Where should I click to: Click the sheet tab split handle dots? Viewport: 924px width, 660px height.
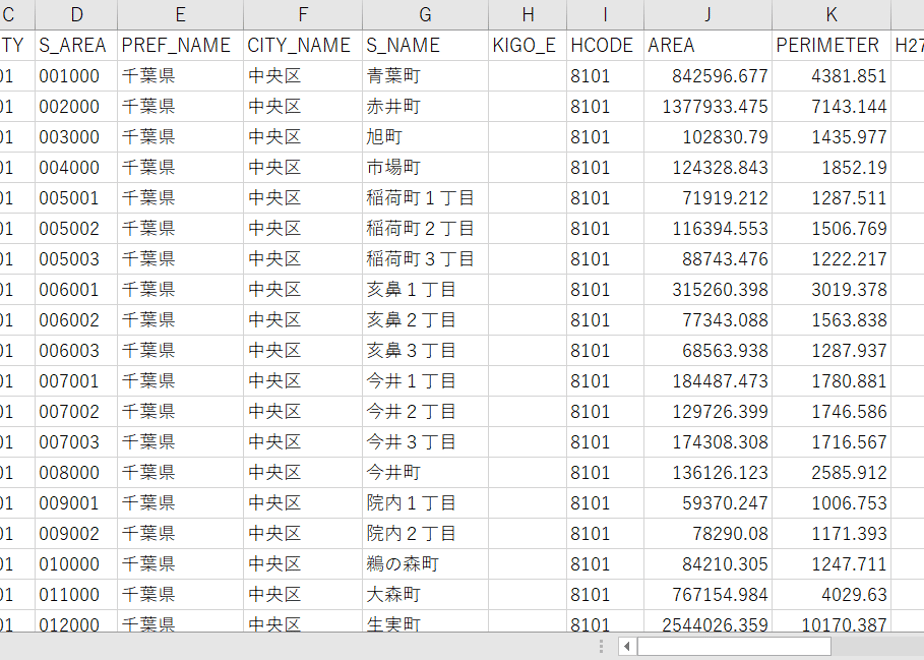point(601,646)
